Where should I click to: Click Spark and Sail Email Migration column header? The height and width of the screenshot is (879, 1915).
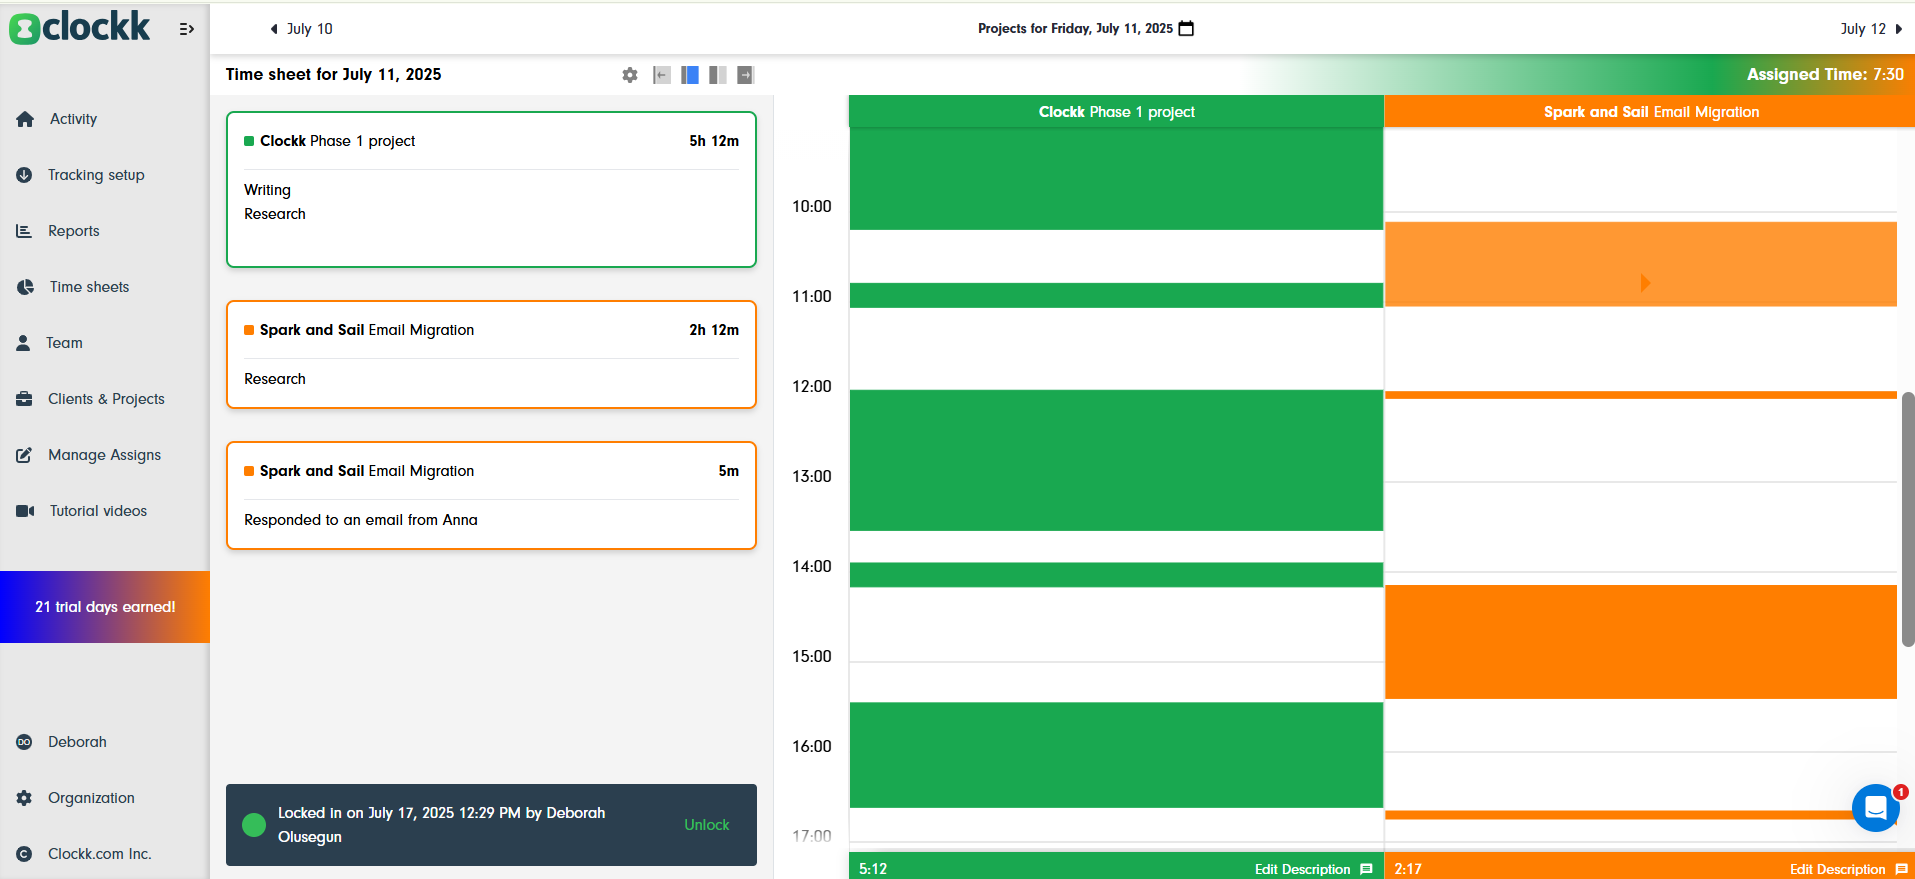[1651, 112]
